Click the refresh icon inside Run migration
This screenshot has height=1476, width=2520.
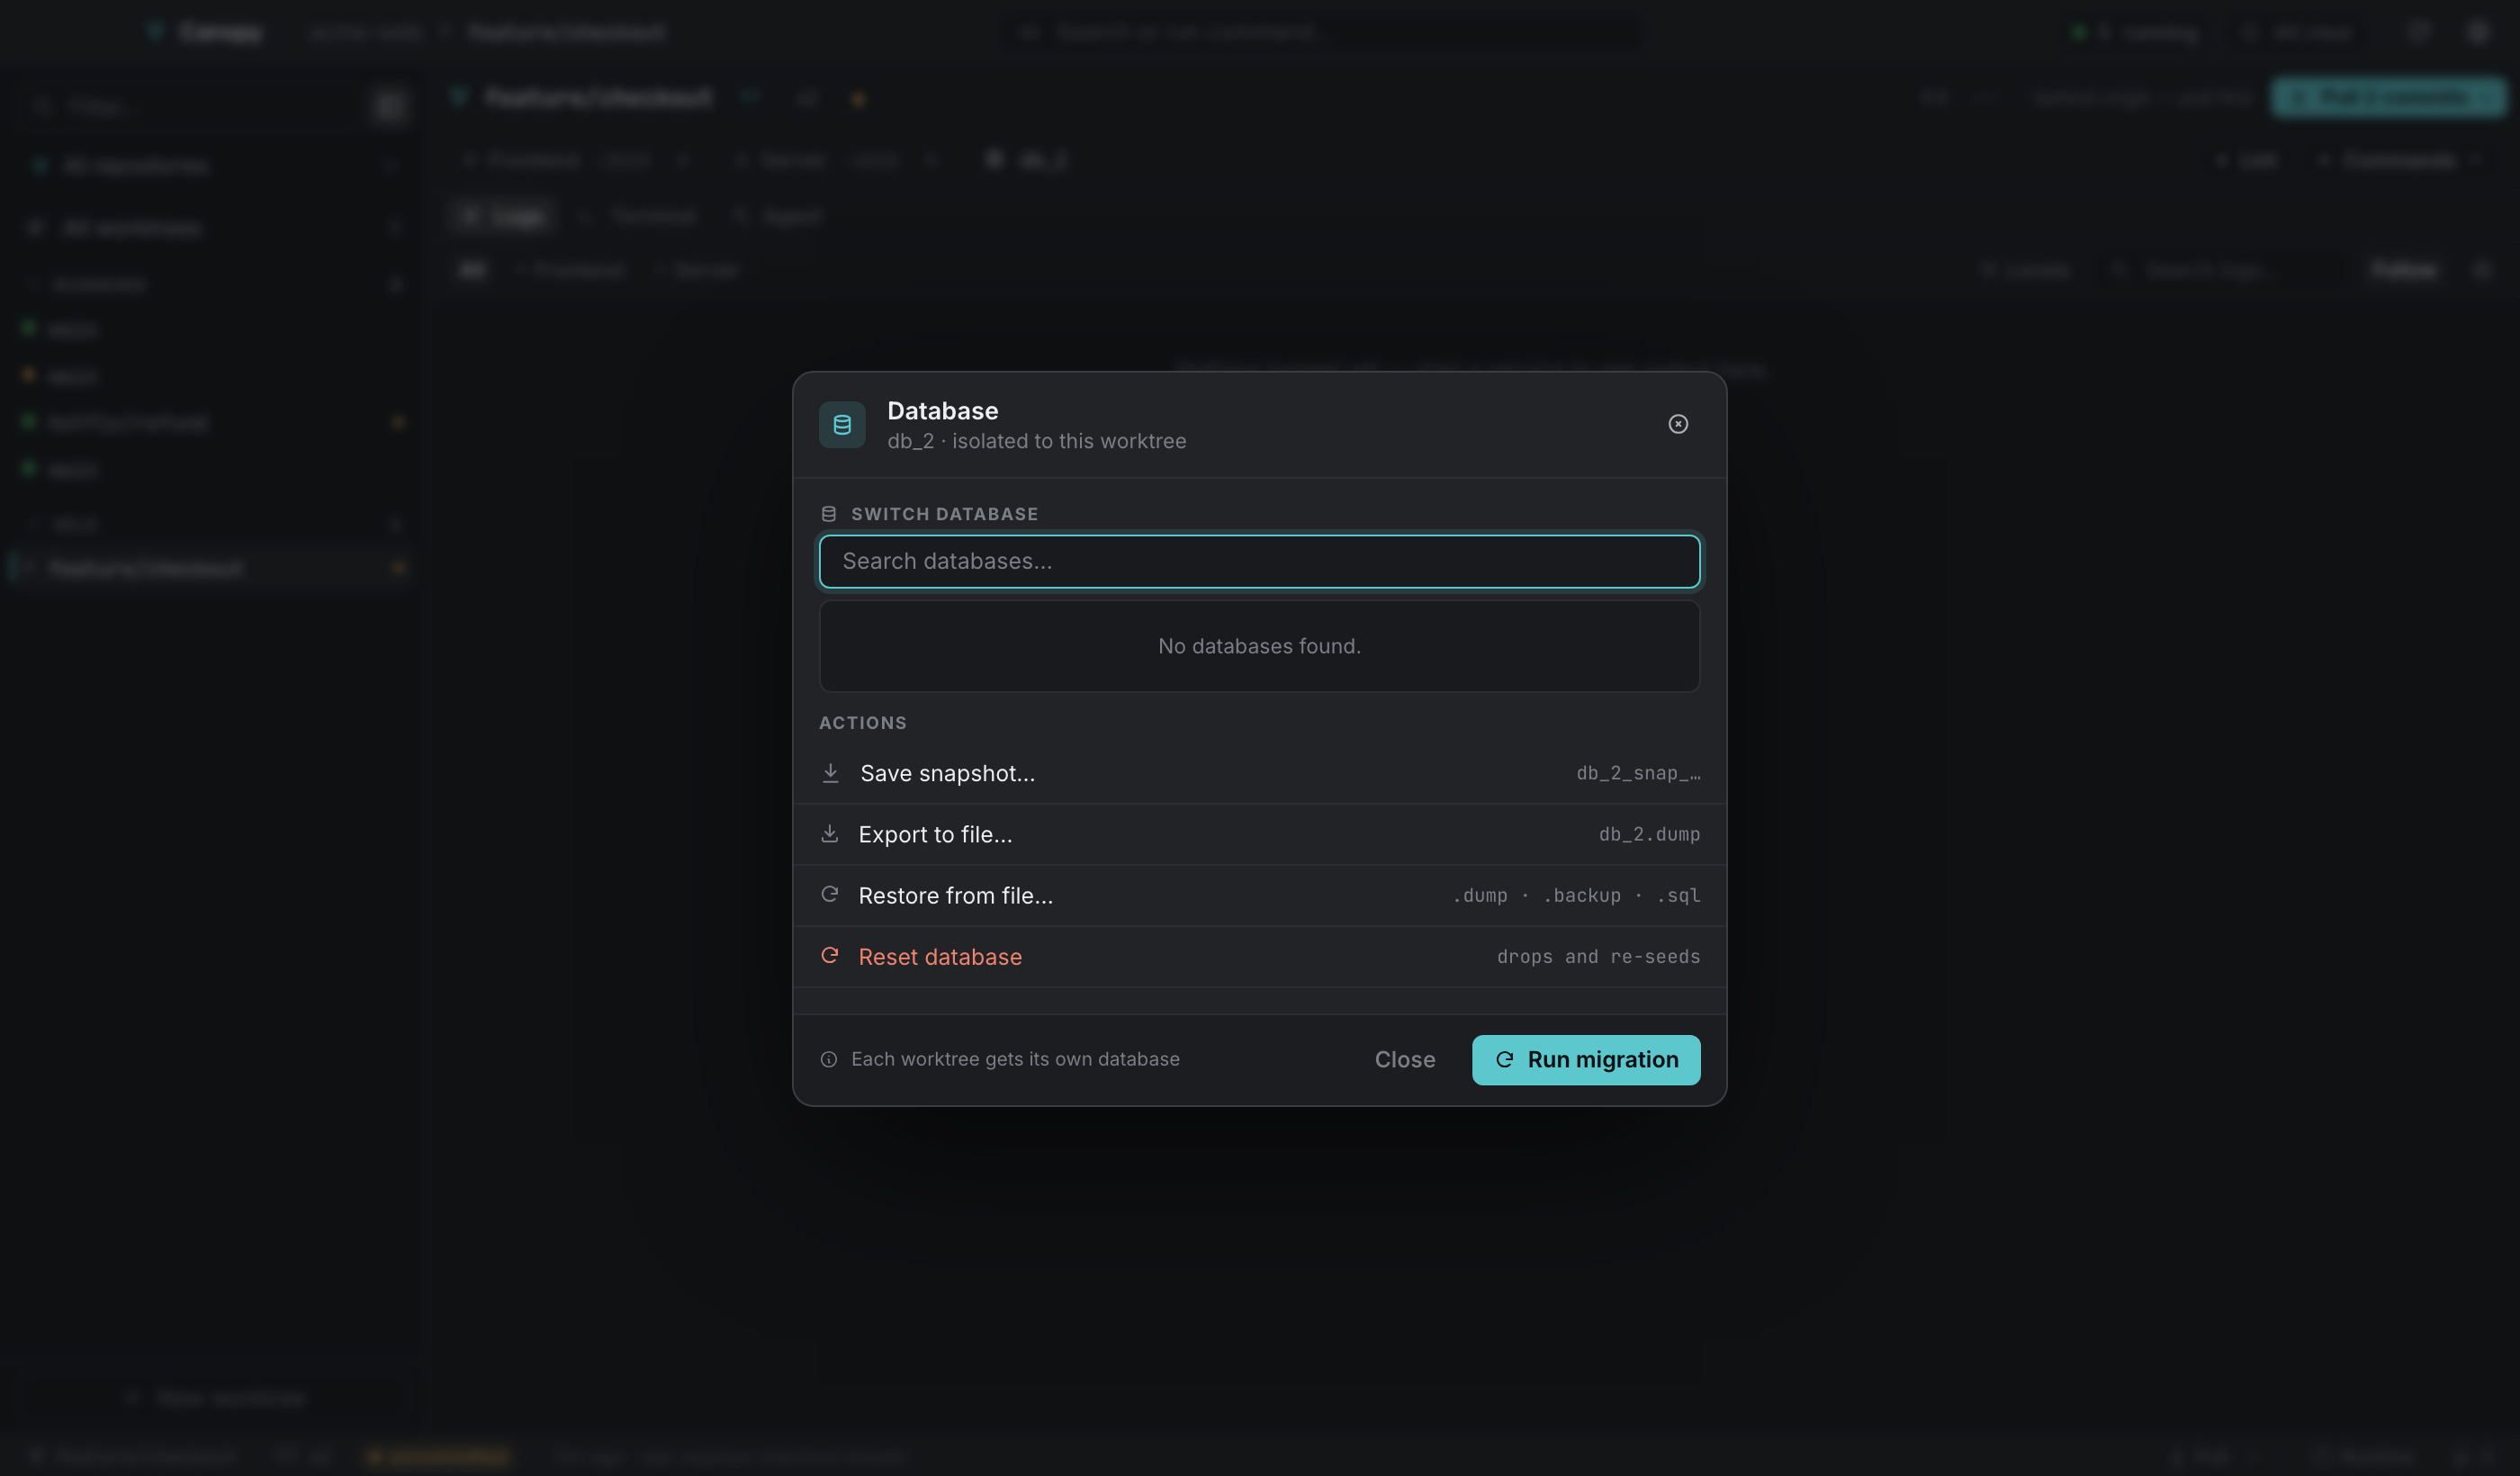click(x=1504, y=1059)
